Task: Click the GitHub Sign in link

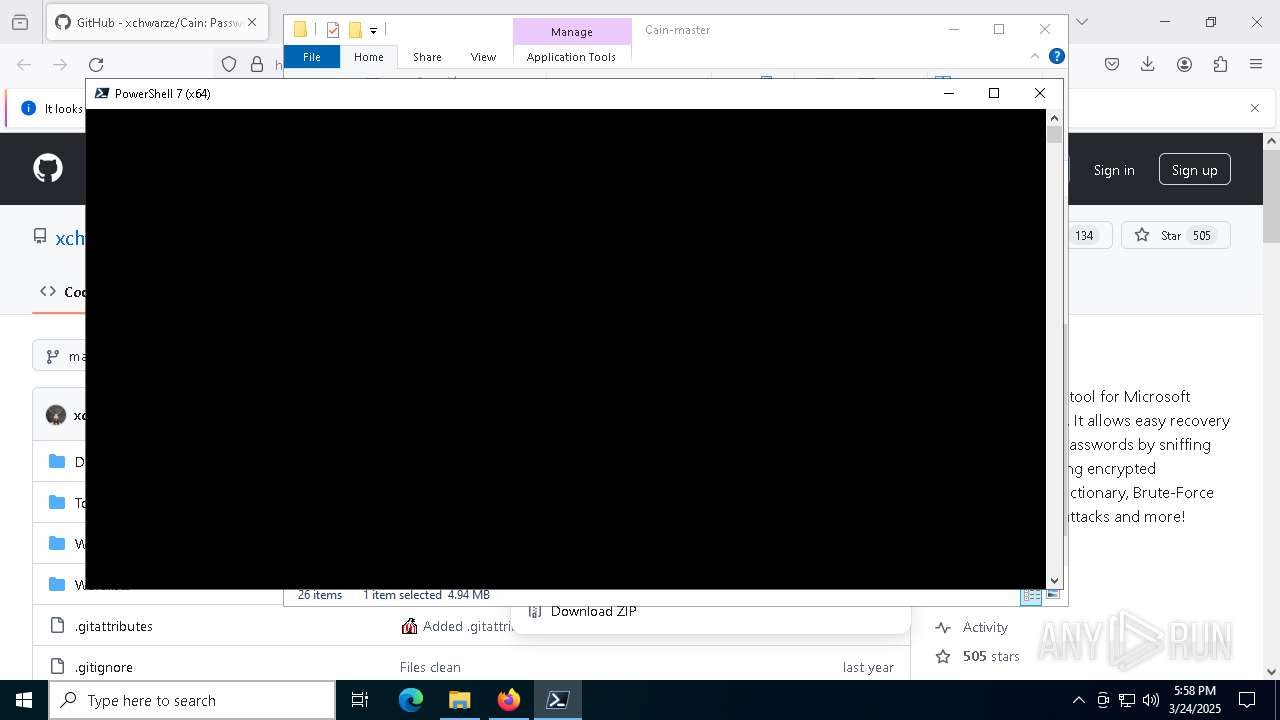Action: [x=1114, y=170]
